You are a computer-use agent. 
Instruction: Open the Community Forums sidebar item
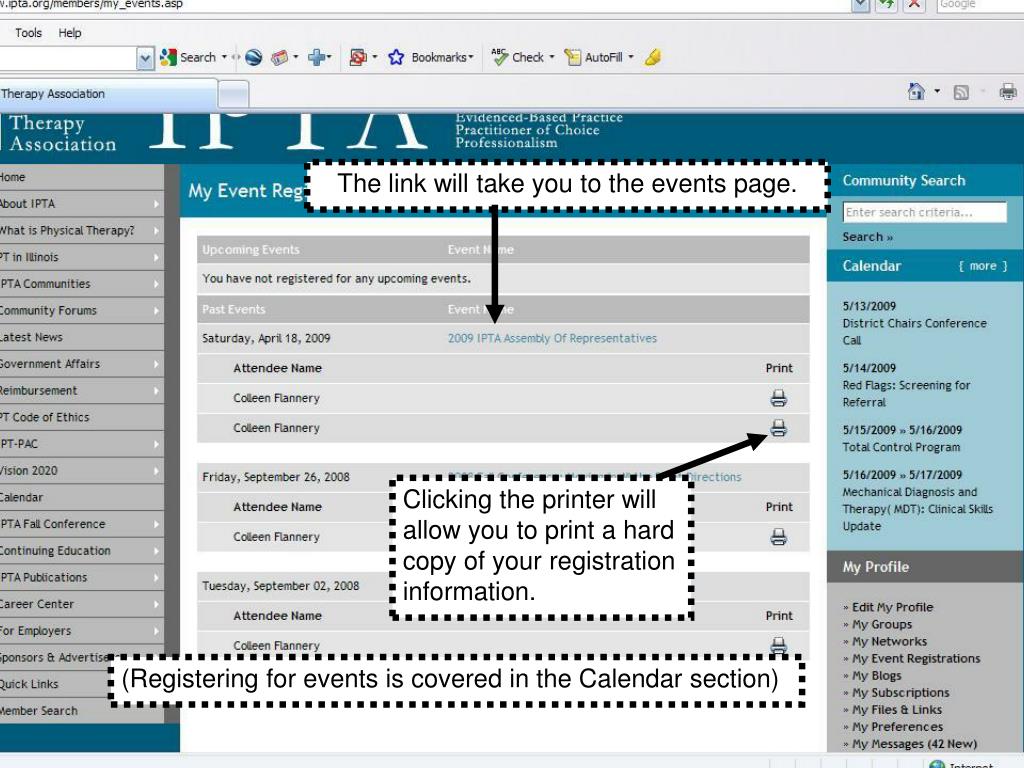pos(82,310)
